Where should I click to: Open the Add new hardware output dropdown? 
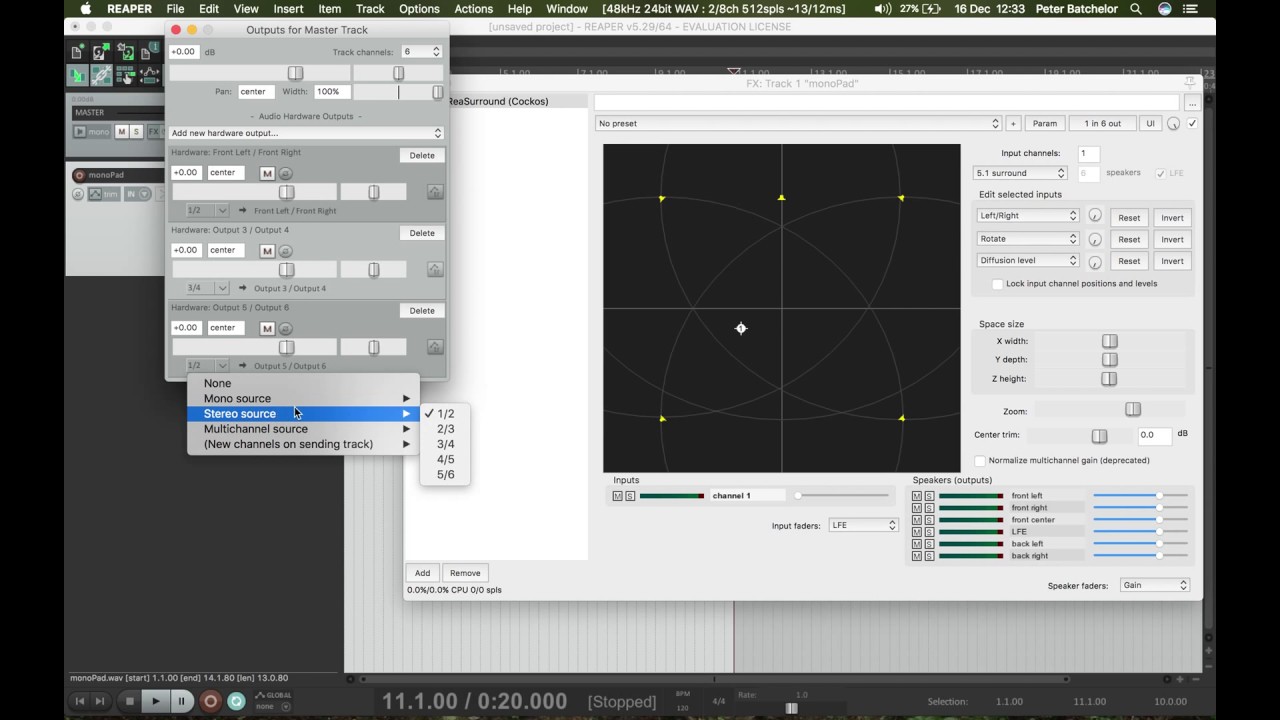(x=306, y=133)
